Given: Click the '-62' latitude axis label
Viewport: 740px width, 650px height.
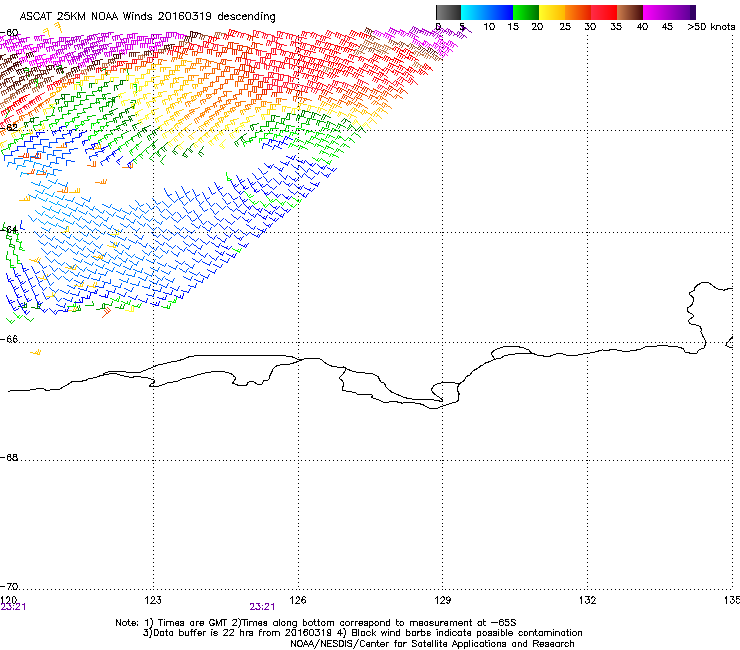Looking at the screenshot, I should coord(9,127).
